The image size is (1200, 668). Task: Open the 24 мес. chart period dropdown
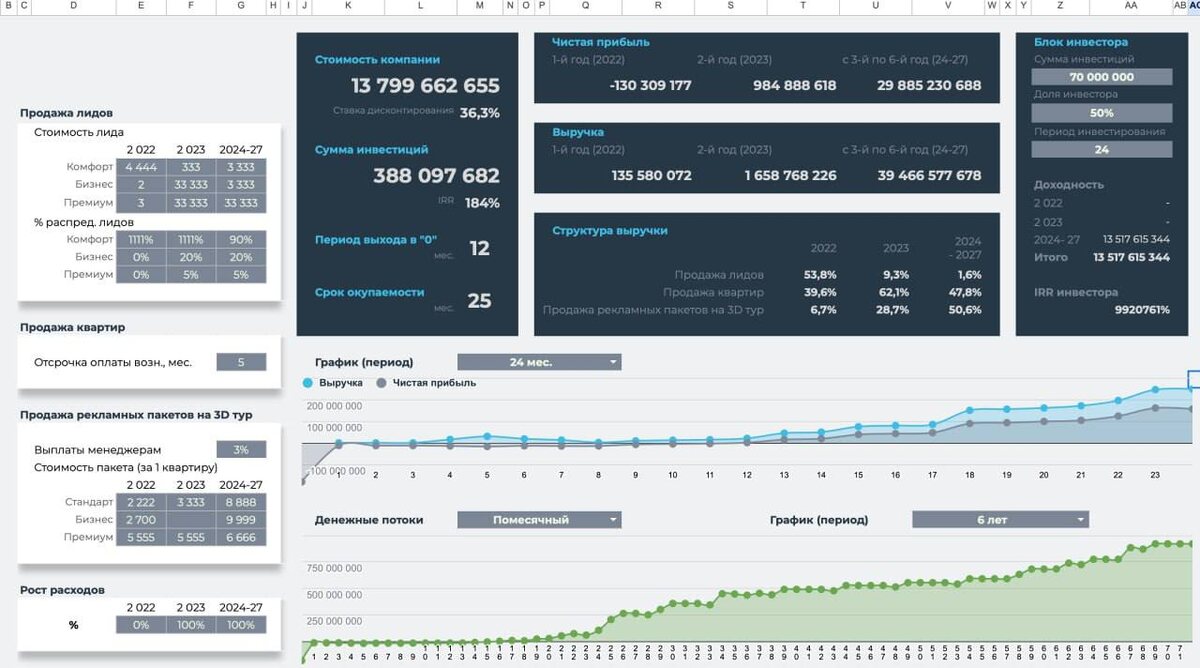coord(539,362)
